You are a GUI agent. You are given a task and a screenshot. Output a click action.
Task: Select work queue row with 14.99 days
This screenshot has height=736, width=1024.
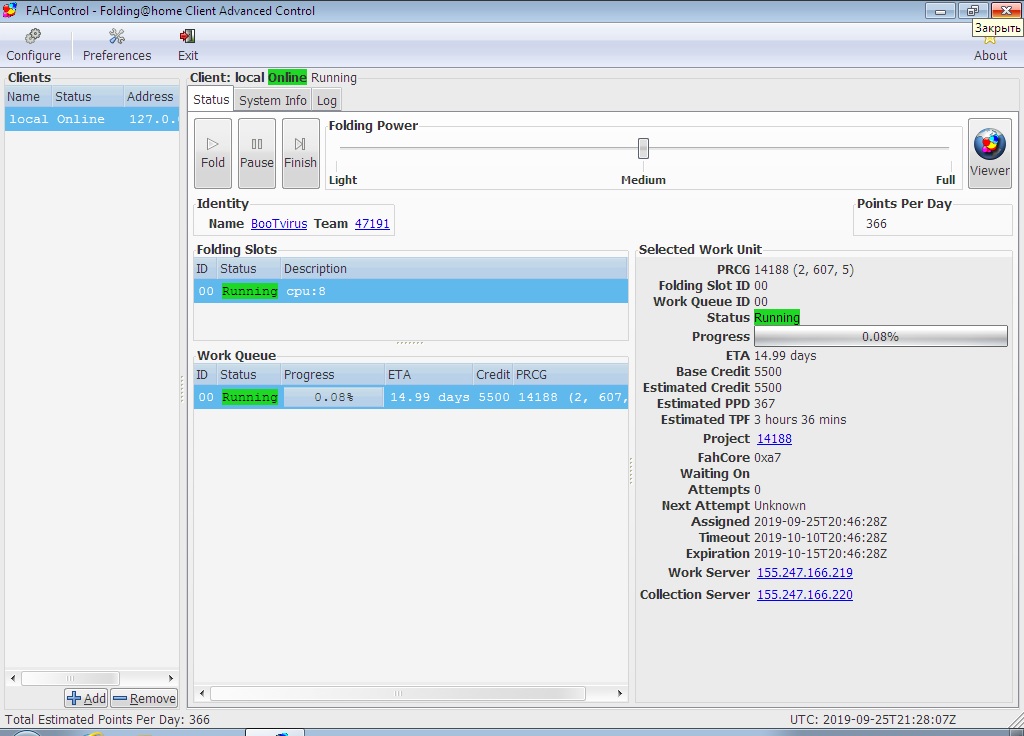point(411,397)
